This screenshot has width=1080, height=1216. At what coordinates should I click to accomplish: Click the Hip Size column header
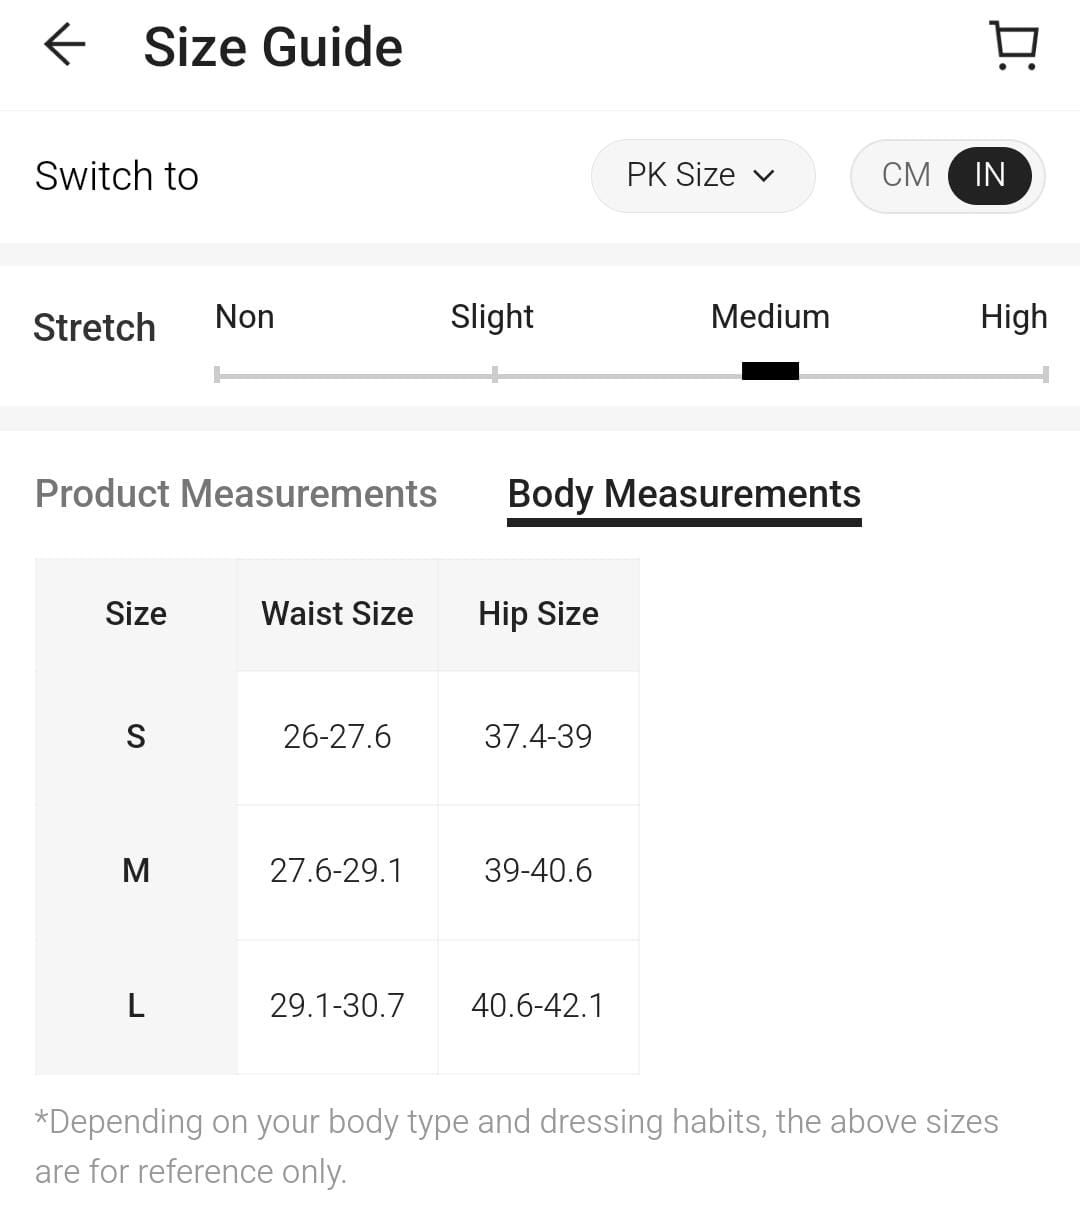[x=538, y=614]
